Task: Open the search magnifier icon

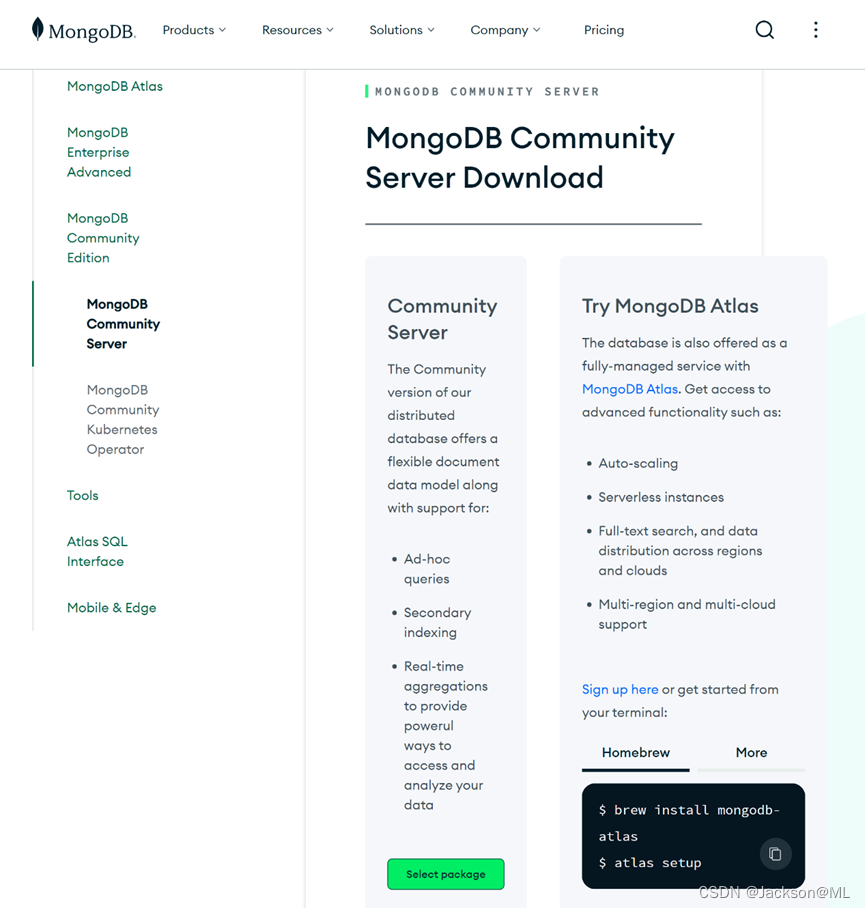Action: [764, 30]
